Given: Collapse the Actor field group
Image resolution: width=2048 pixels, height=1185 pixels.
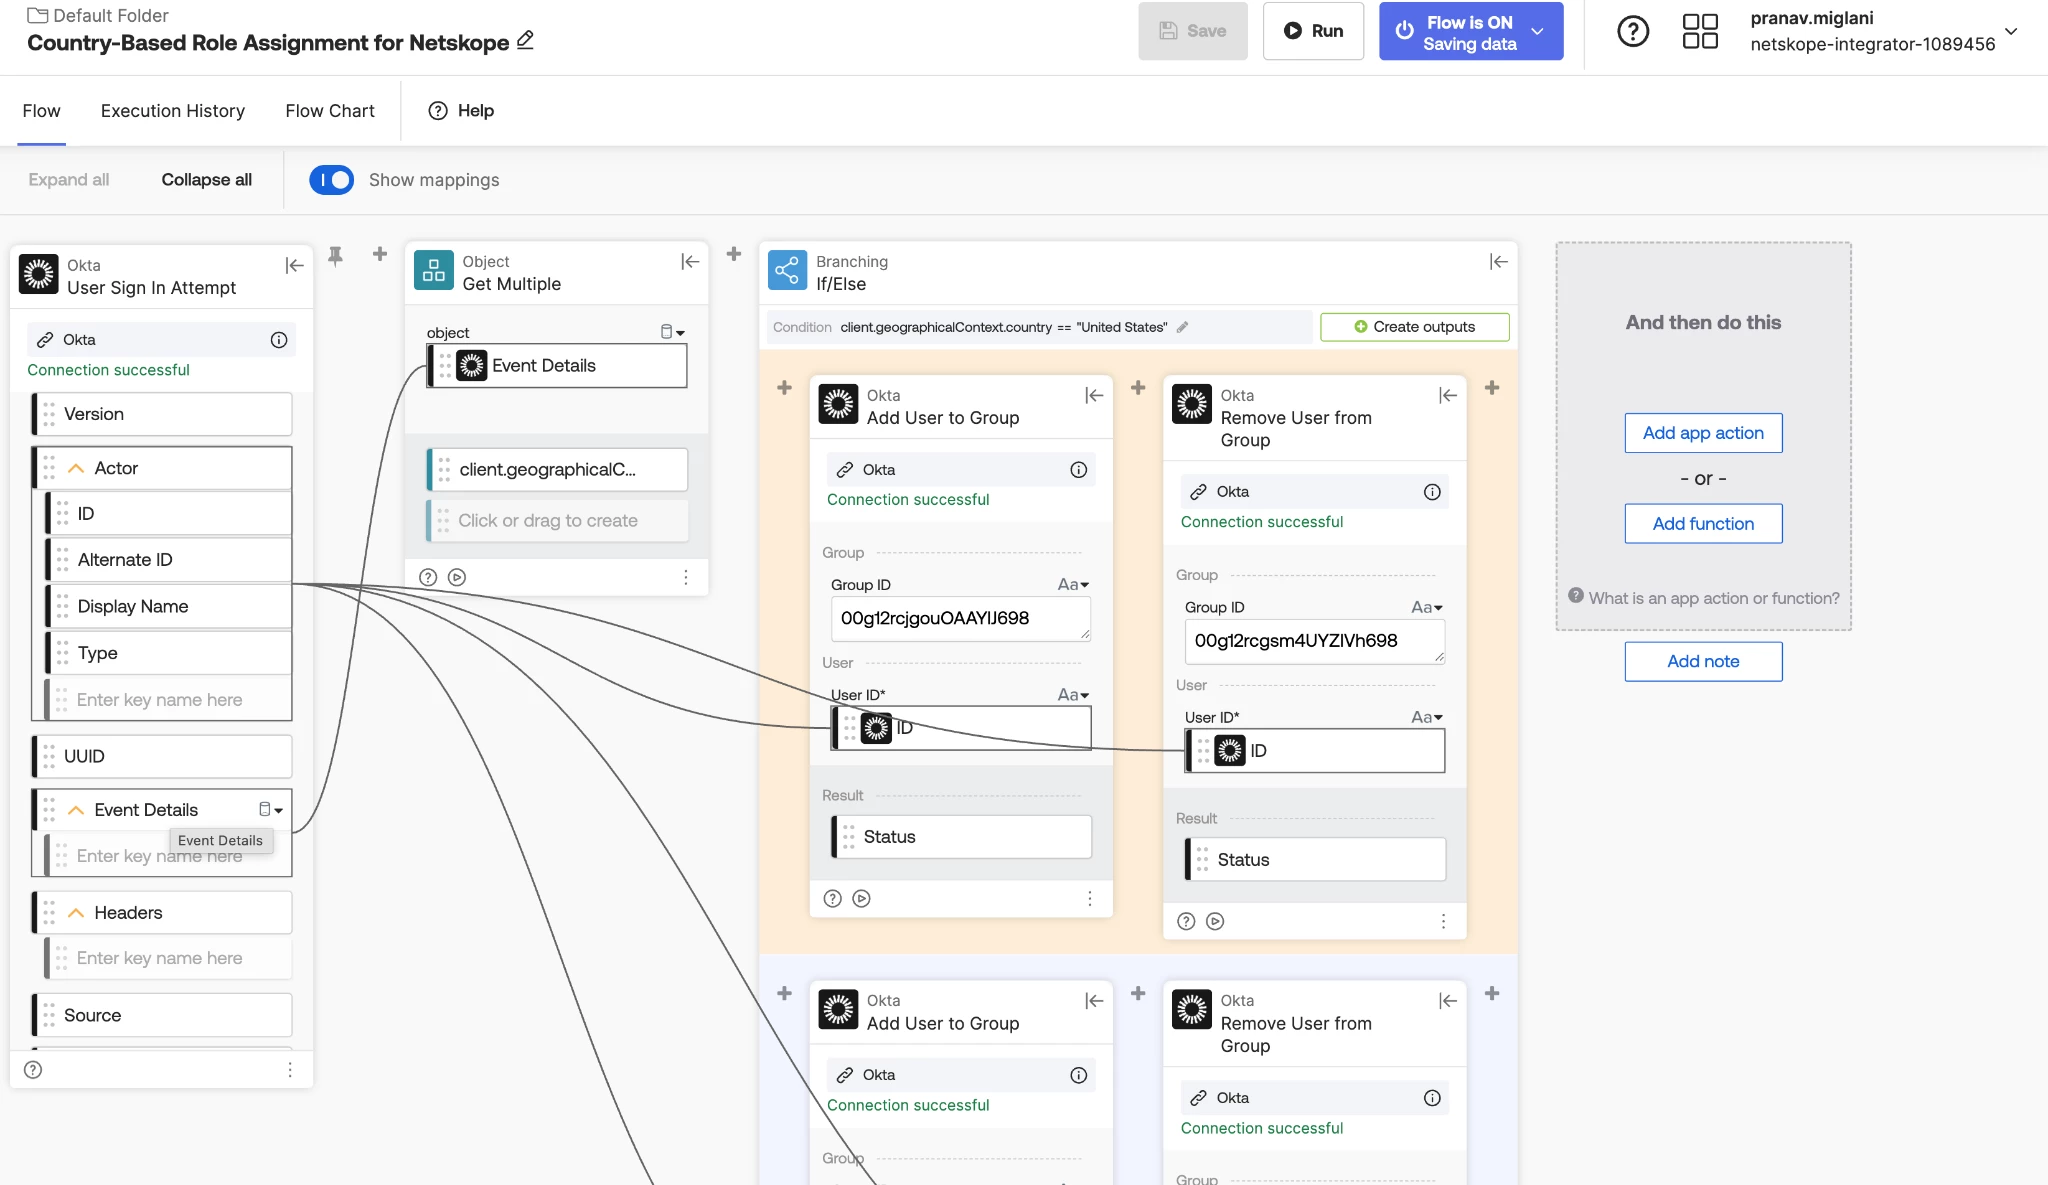Looking at the screenshot, I should [x=76, y=468].
